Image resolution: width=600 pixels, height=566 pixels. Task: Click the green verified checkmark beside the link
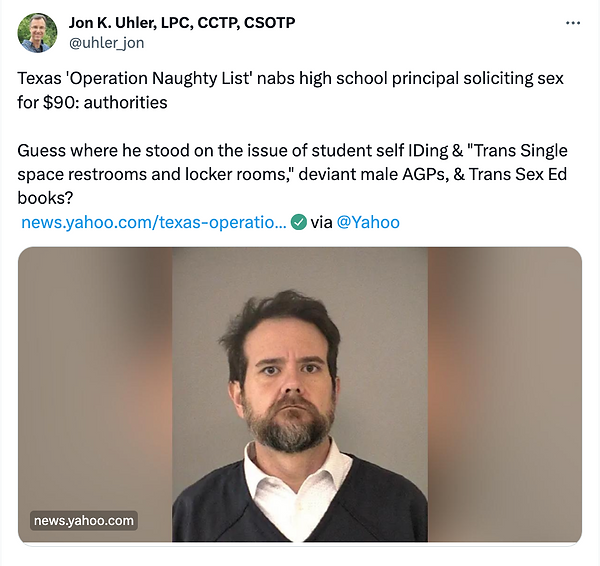click(298, 222)
